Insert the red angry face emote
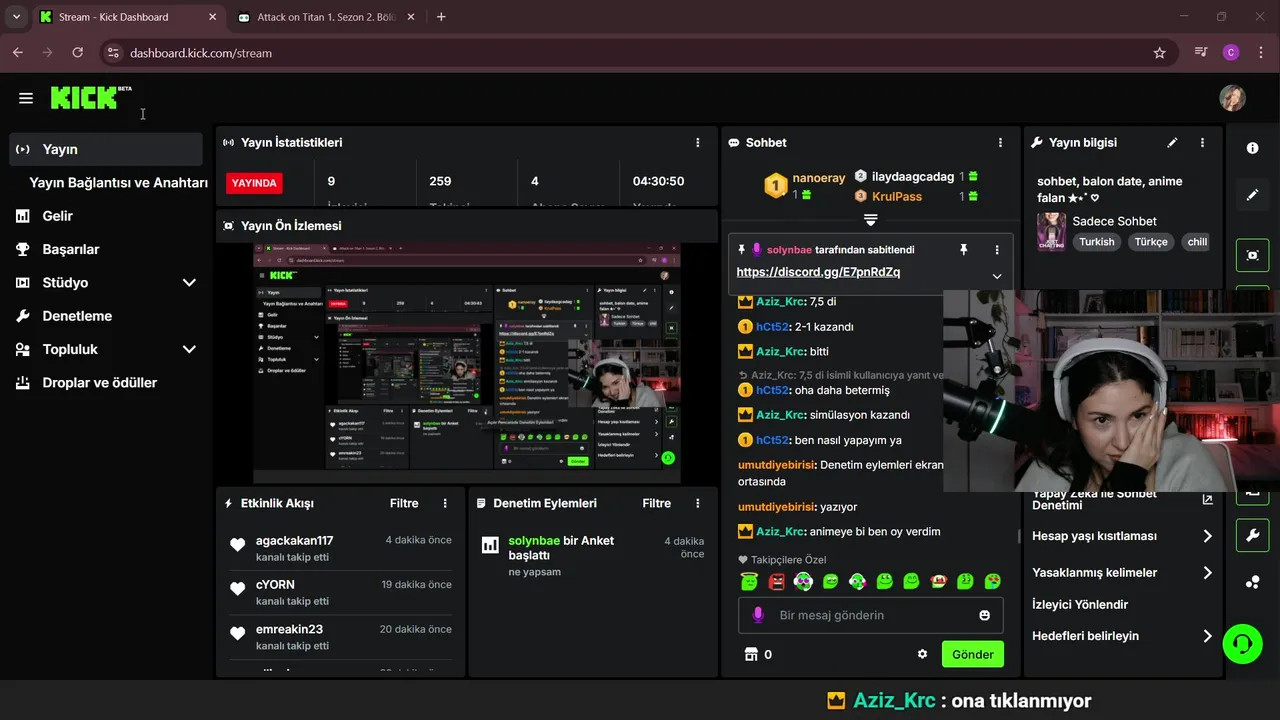The height and width of the screenshot is (720, 1280). click(776, 581)
